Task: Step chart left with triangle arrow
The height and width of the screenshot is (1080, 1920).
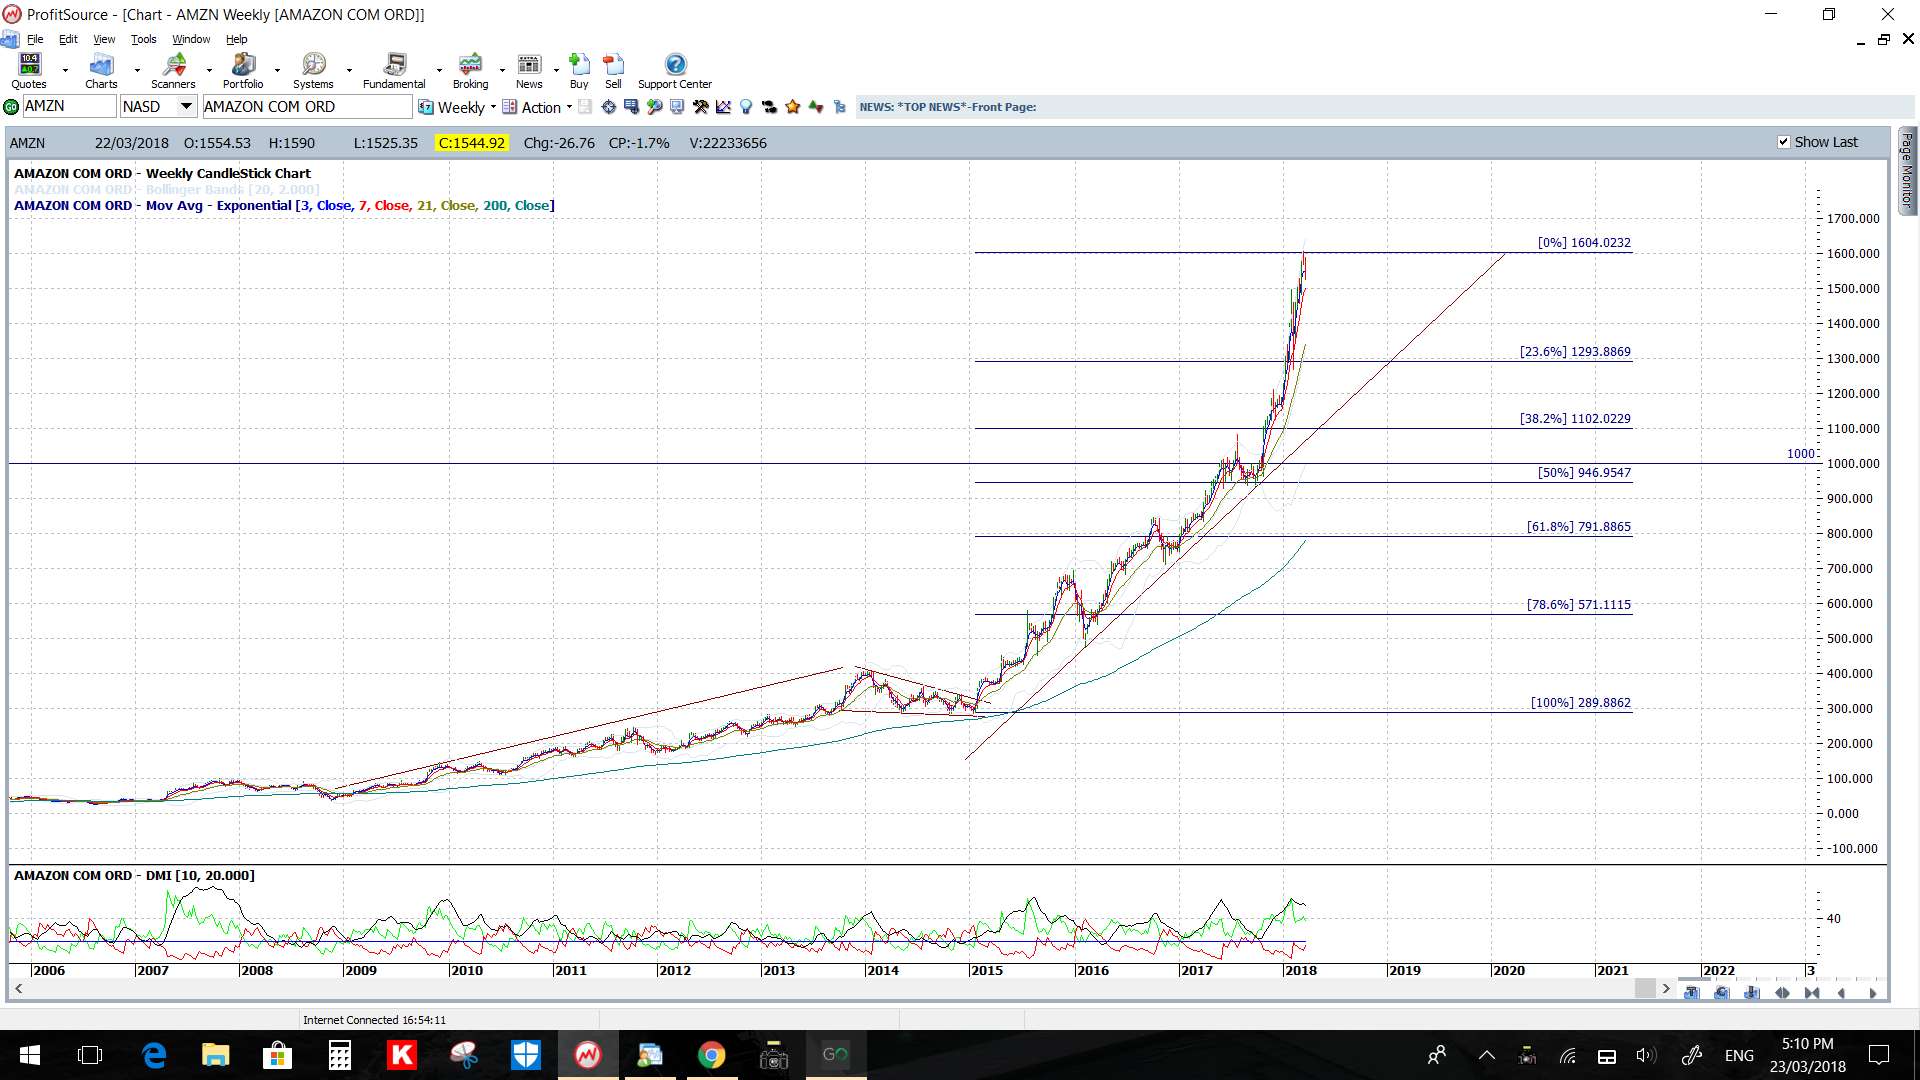Action: pos(1841,993)
